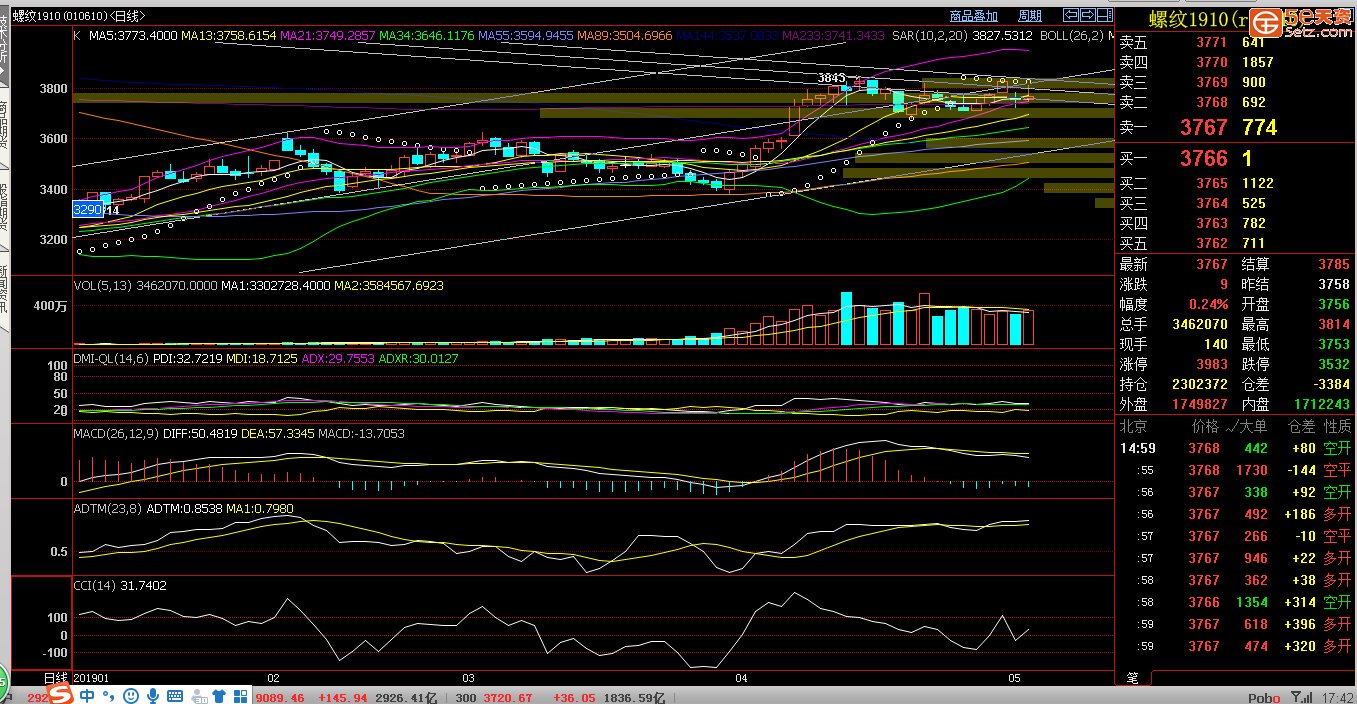Click the left arrow navigation icon
The width and height of the screenshot is (1357, 704).
point(1071,15)
